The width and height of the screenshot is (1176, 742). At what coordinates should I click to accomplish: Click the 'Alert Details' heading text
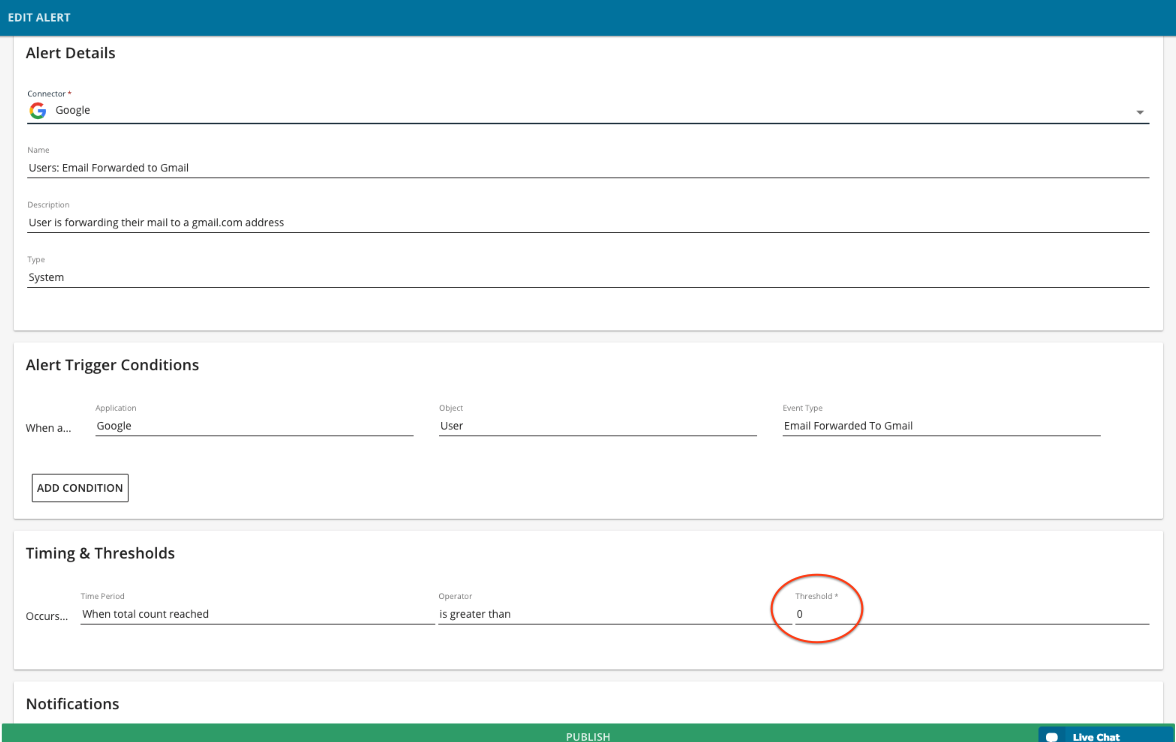[70, 53]
